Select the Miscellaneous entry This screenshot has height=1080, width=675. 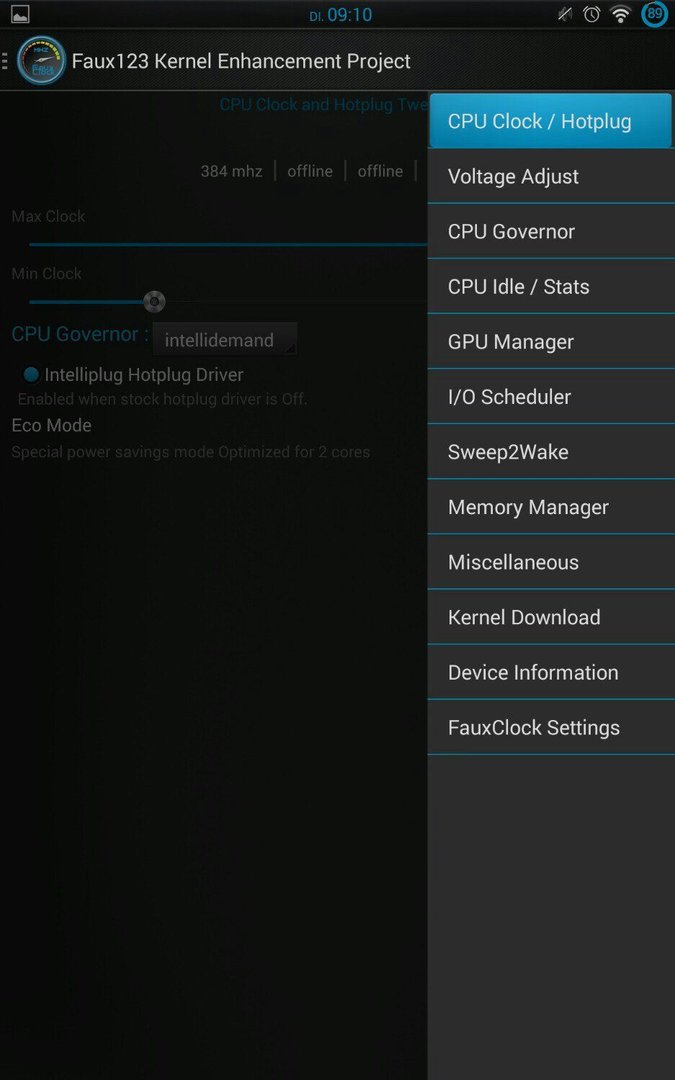click(550, 562)
